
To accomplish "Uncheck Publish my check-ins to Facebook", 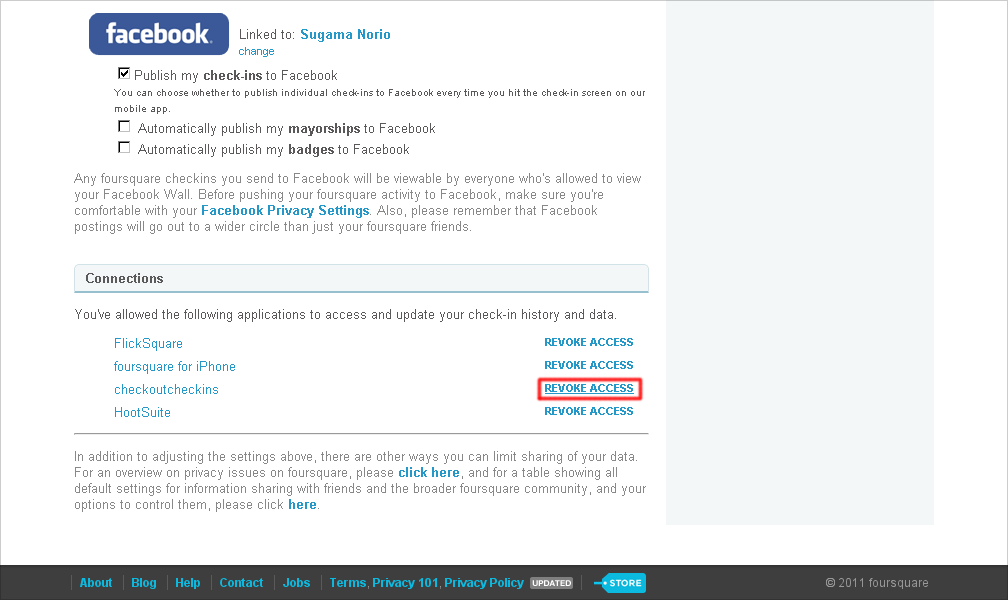I will [x=124, y=73].
